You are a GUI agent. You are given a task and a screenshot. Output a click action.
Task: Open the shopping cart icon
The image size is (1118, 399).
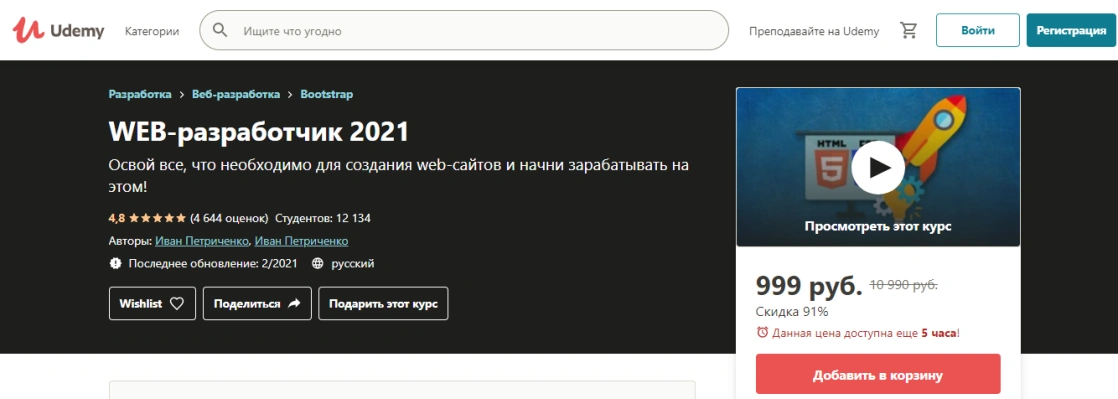pos(908,31)
